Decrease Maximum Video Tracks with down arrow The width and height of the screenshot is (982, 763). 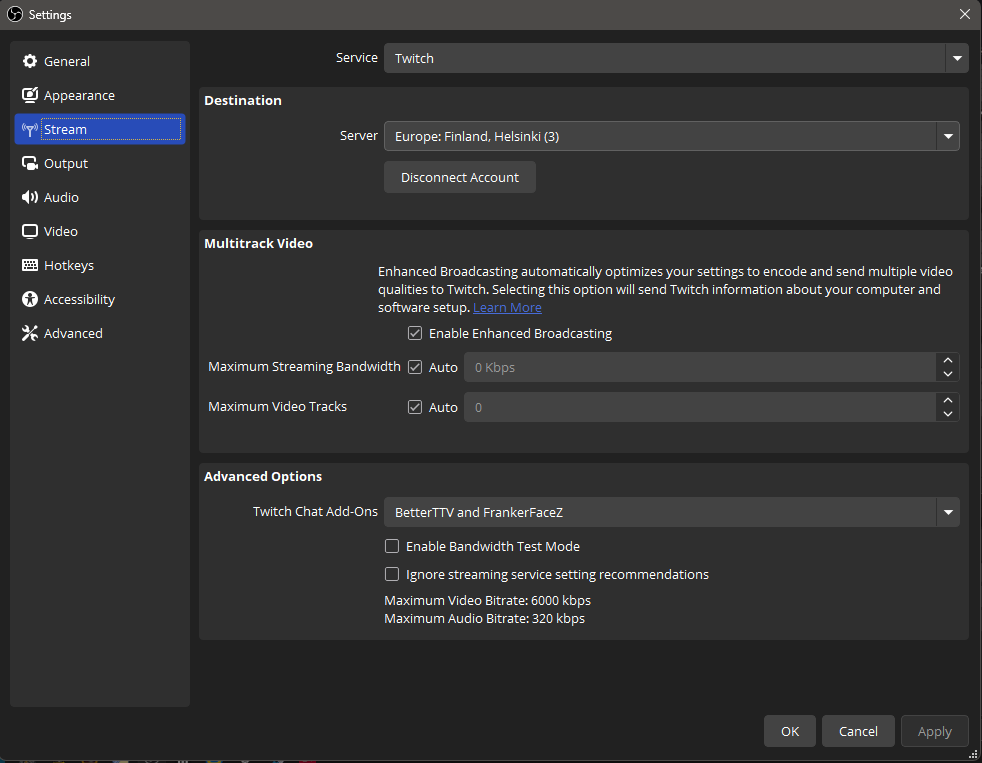(948, 414)
